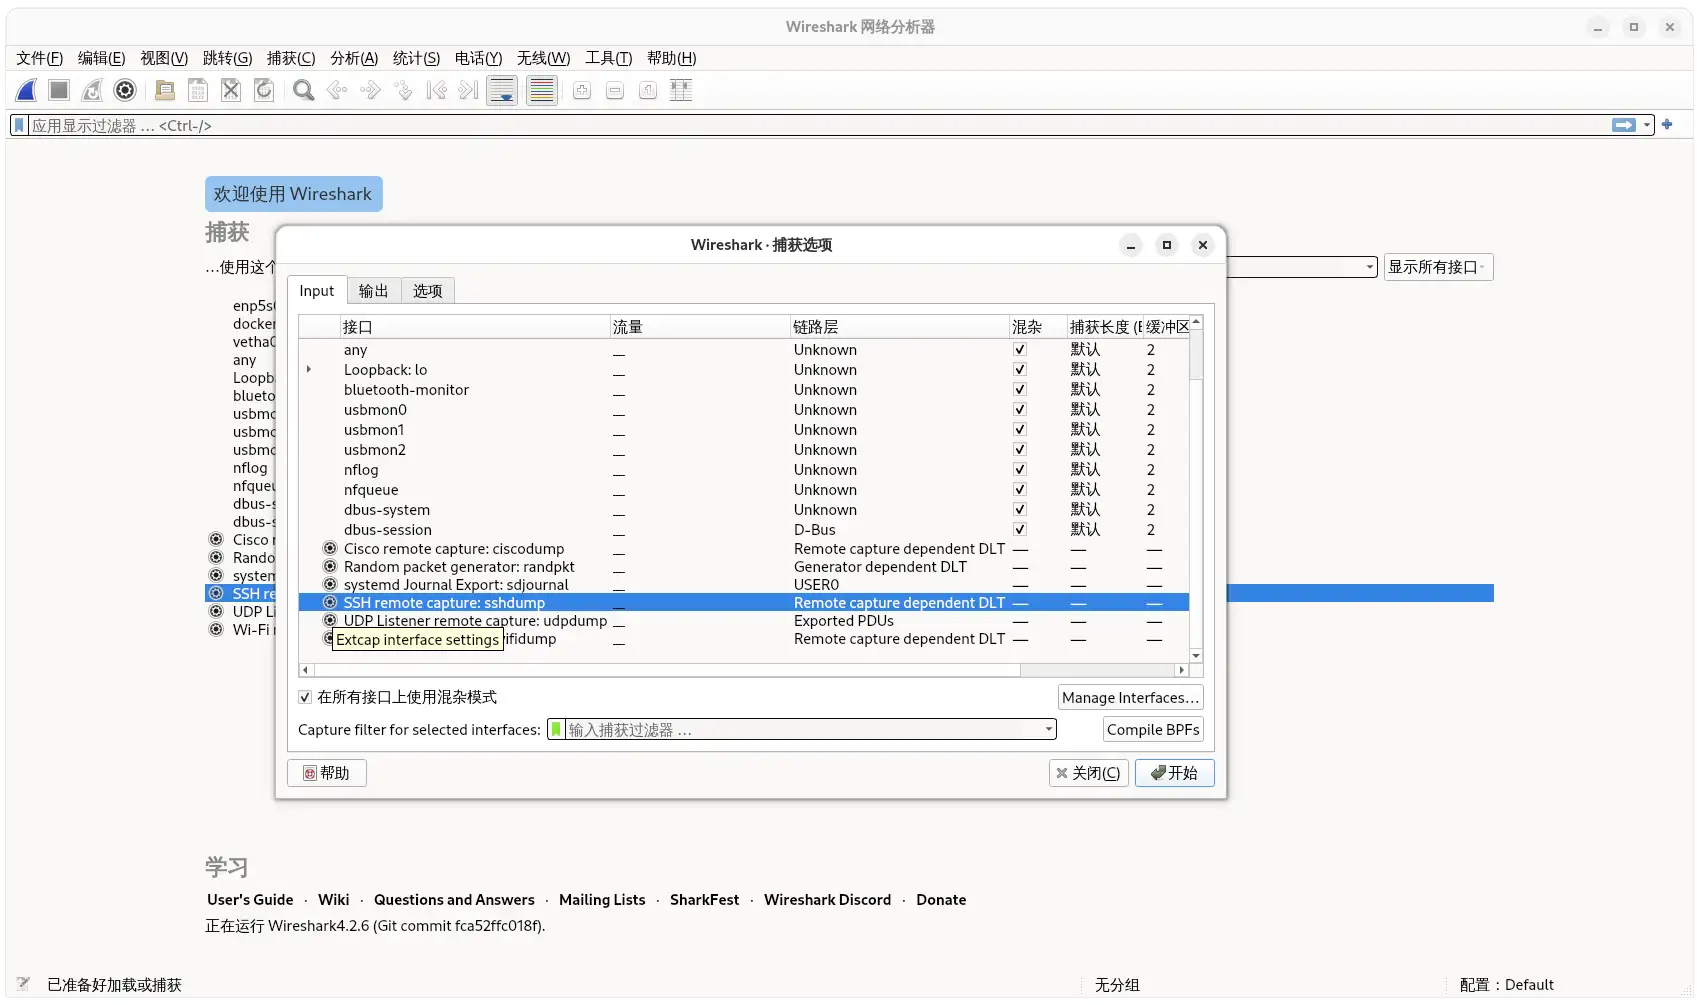Click the stop capture toolbar icon
This screenshot has height=1005, width=1701.
pos(59,91)
